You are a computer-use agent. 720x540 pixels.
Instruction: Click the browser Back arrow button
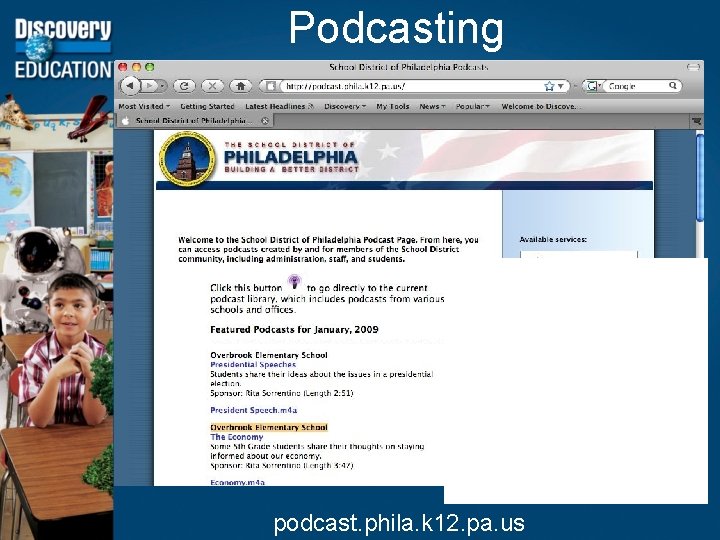(130, 86)
